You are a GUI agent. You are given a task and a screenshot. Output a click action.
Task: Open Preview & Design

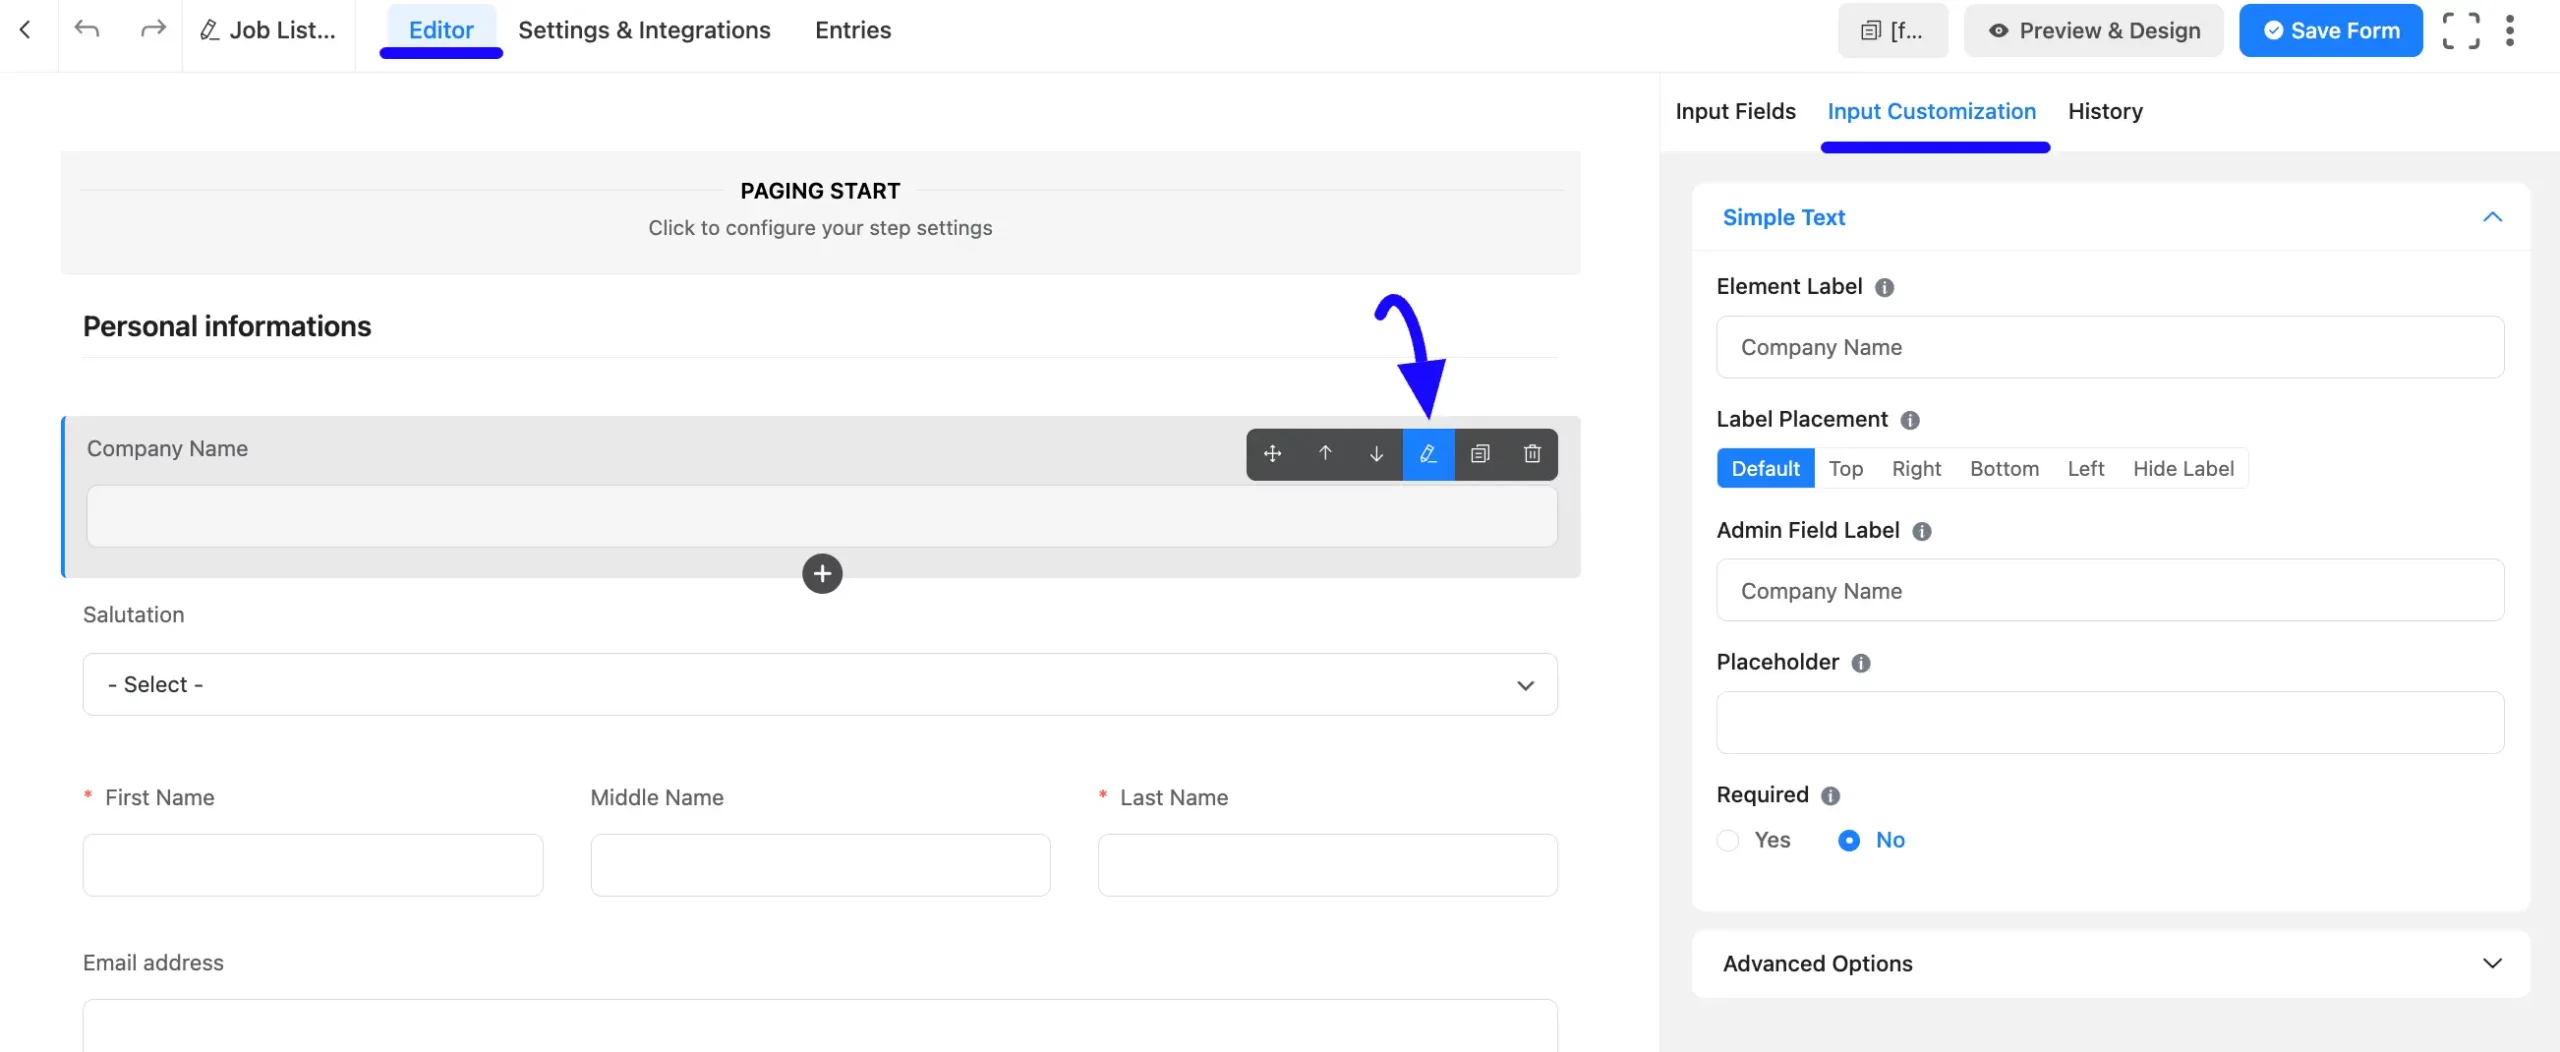click(2094, 30)
